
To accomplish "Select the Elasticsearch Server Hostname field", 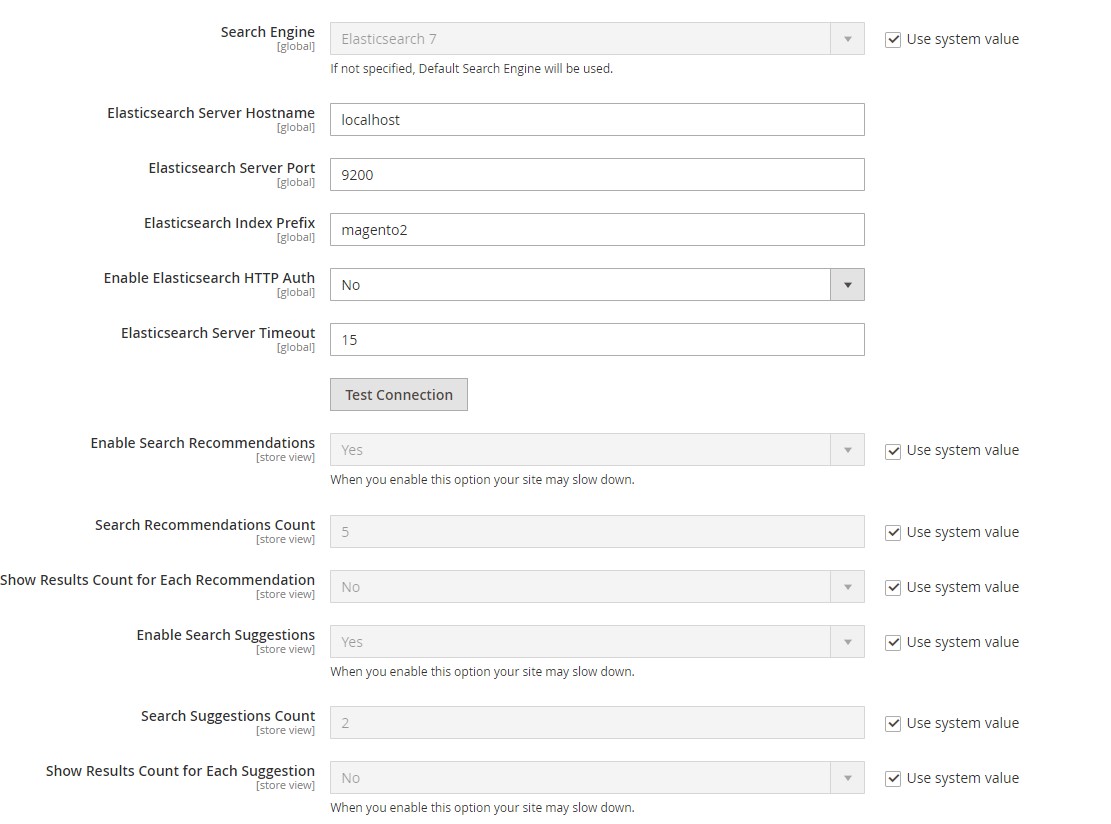I will [x=597, y=119].
